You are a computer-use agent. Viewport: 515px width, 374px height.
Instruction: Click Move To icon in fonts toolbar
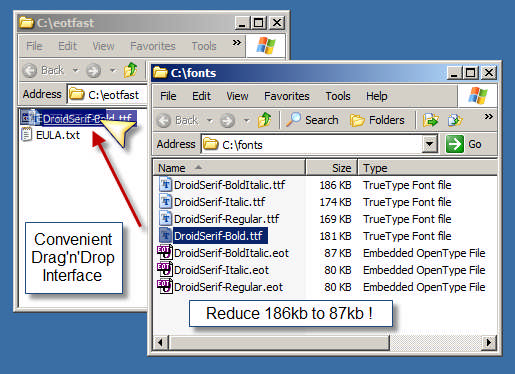[430, 120]
